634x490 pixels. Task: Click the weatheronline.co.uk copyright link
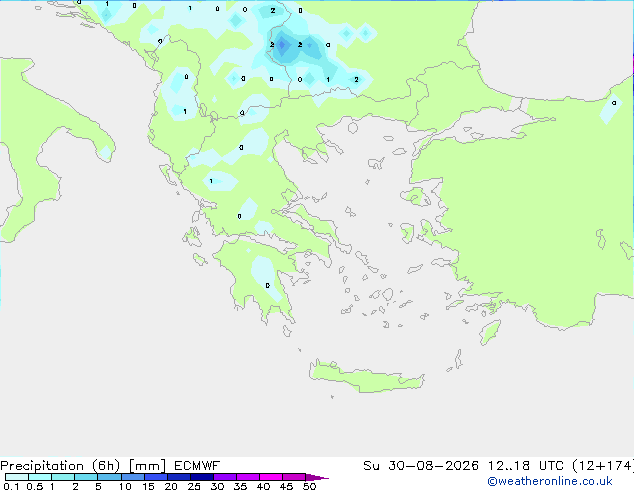click(550, 481)
